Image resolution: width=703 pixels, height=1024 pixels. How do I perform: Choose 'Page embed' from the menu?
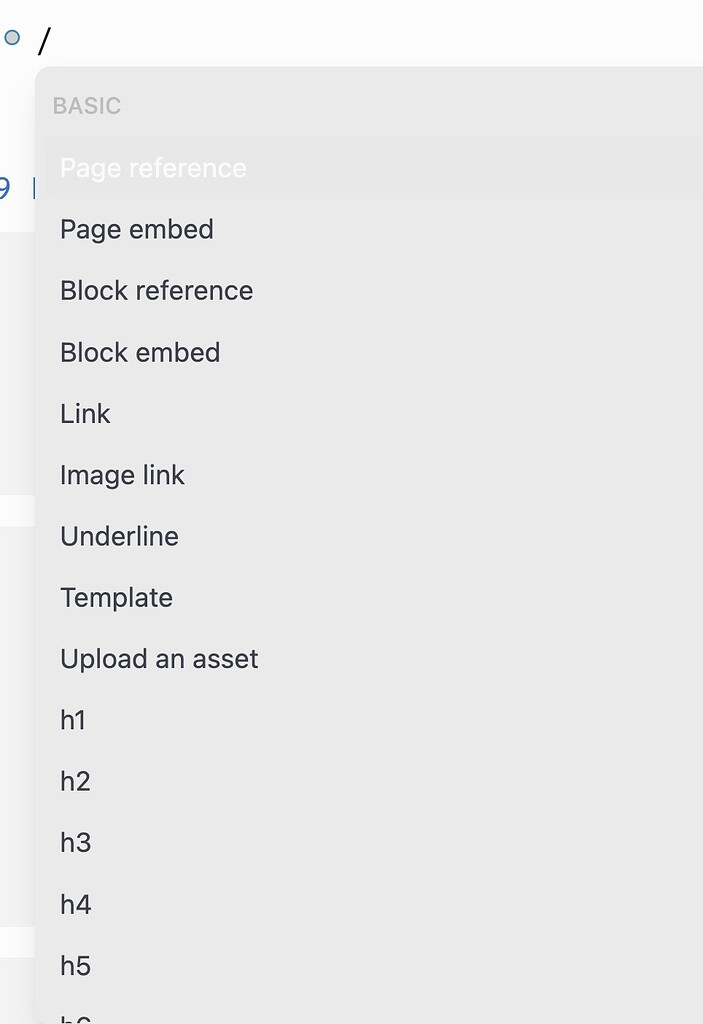[137, 229]
